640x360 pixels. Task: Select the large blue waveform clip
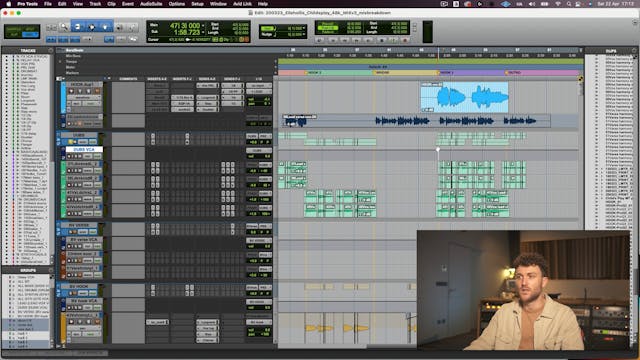tap(464, 97)
